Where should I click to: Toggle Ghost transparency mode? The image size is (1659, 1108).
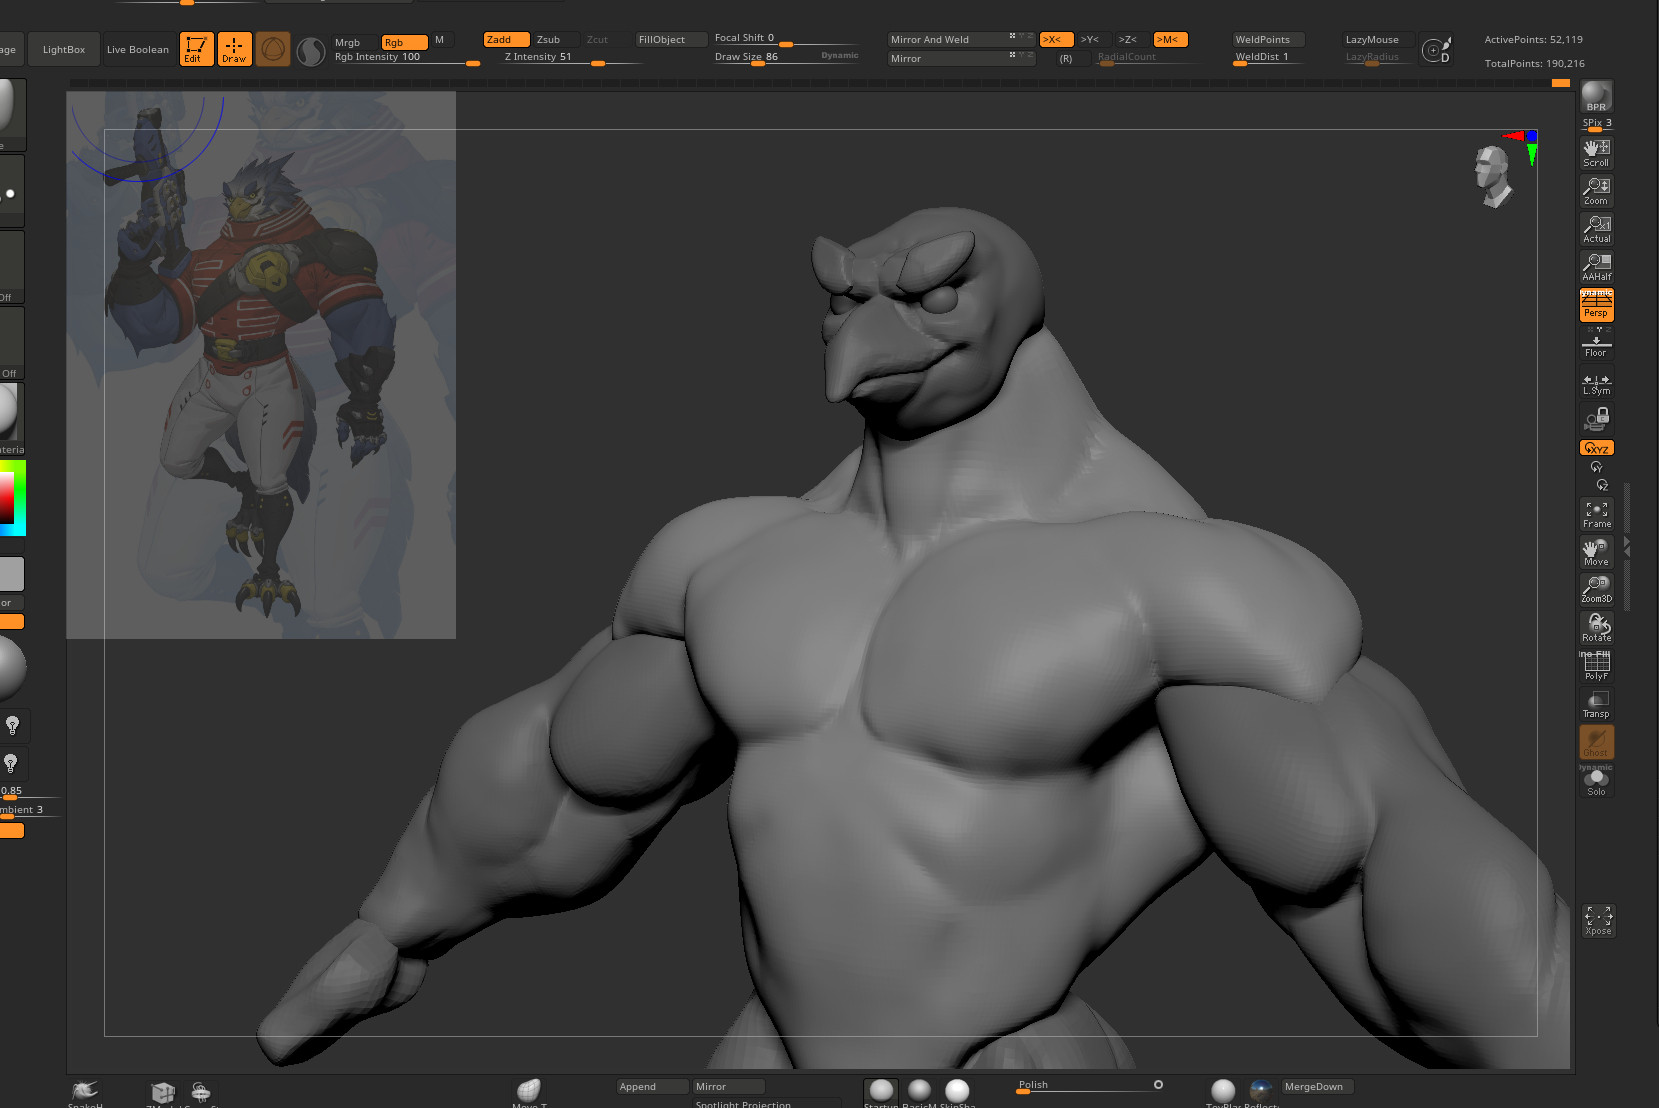1596,742
